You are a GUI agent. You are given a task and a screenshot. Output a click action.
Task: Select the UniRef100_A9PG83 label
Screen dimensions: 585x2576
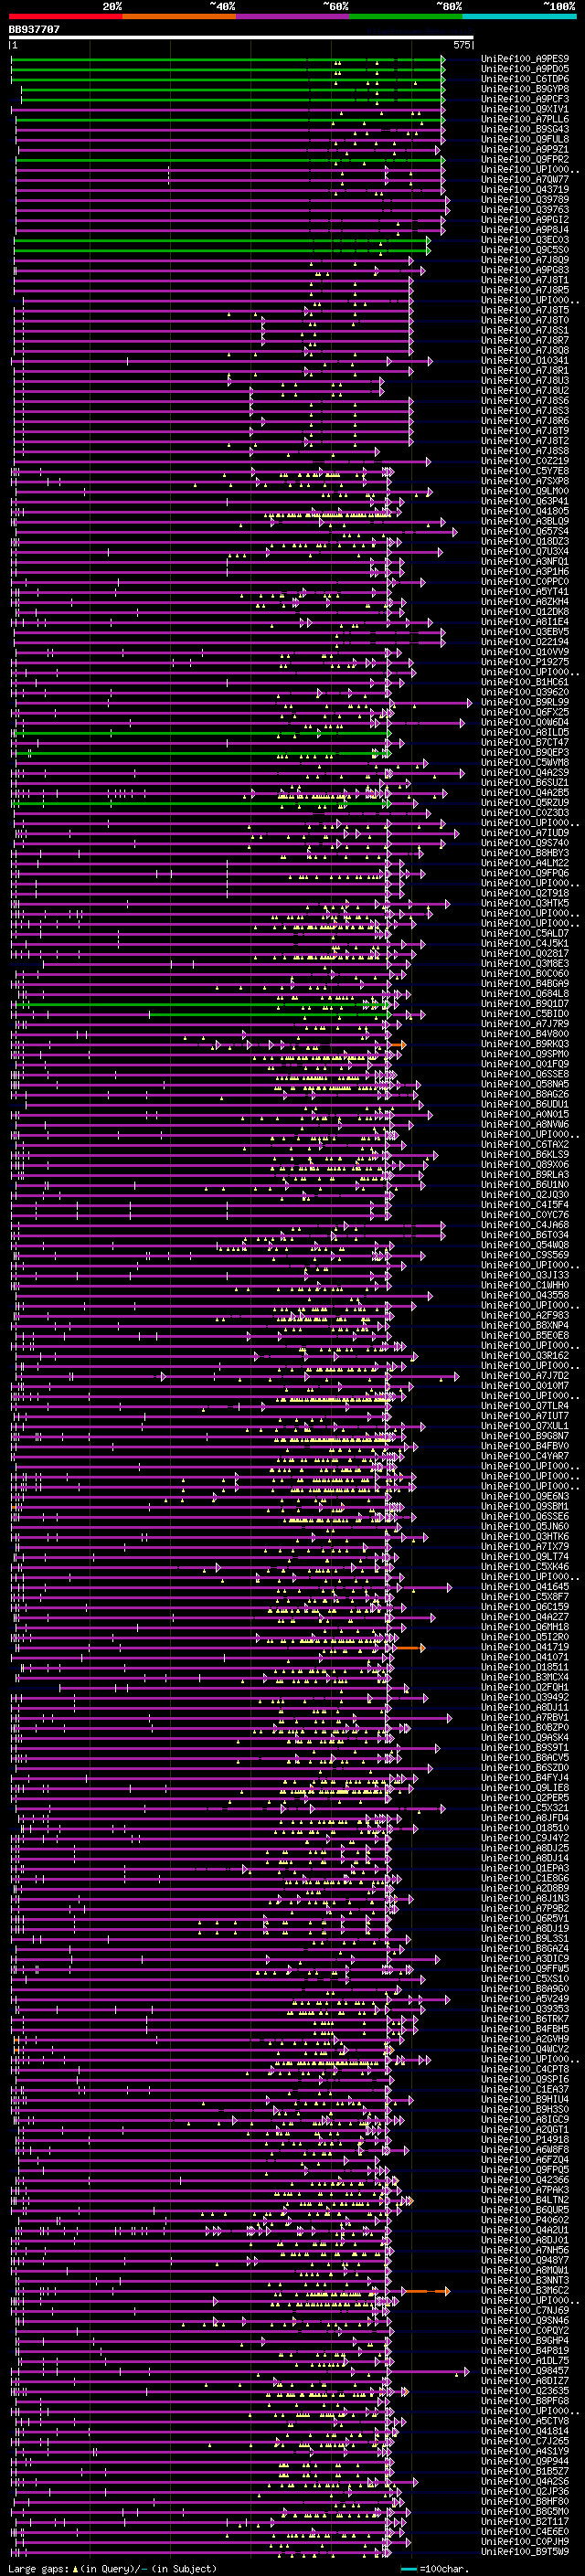[x=525, y=270]
